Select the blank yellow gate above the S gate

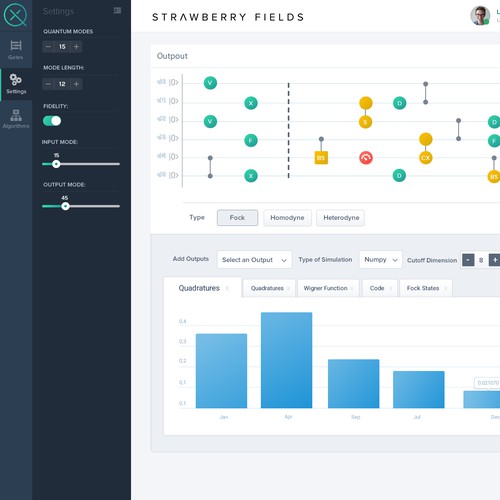(x=366, y=103)
